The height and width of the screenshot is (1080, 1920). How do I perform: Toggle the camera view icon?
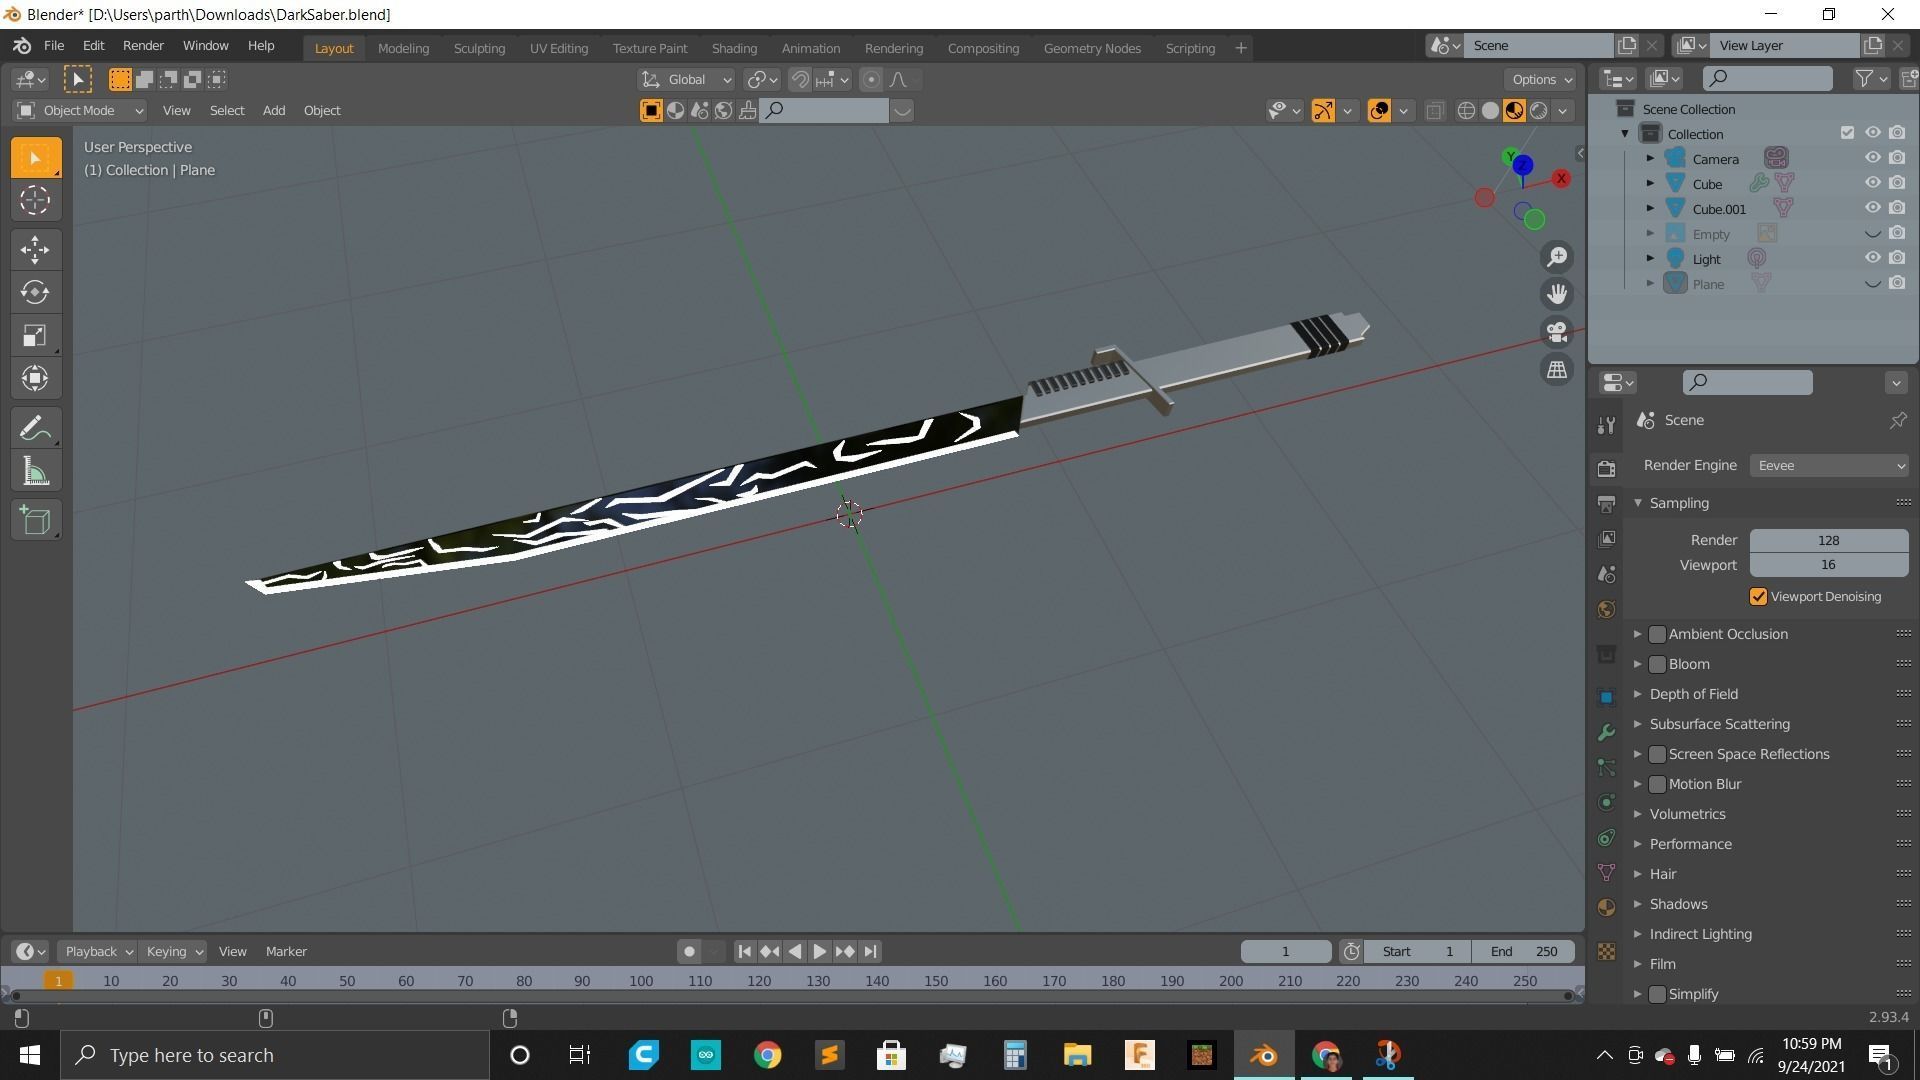(1557, 332)
